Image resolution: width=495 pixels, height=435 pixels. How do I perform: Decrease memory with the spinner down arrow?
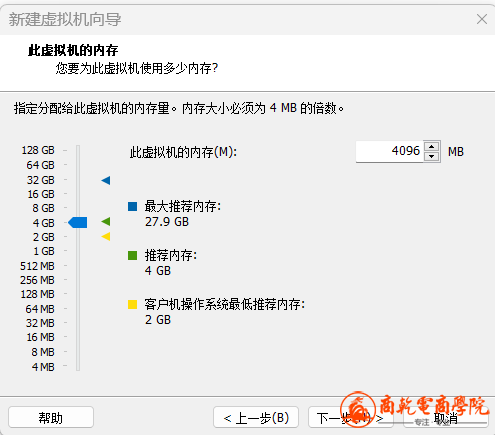(x=432, y=156)
